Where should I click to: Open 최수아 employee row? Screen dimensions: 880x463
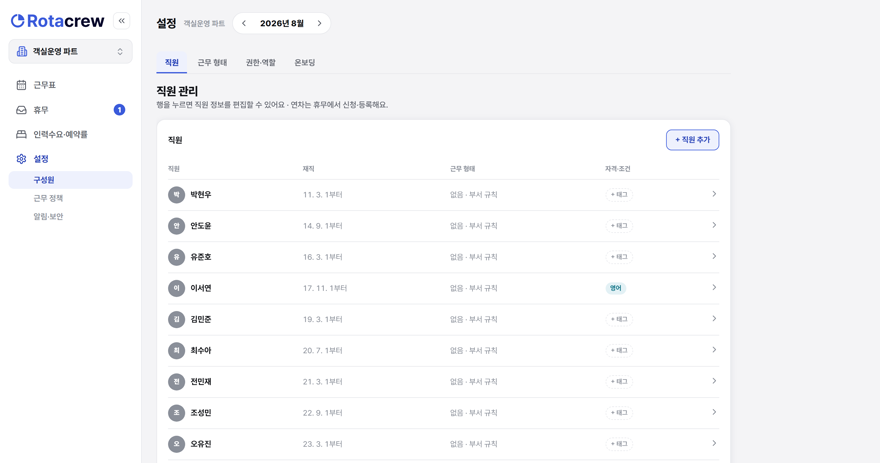pos(443,351)
